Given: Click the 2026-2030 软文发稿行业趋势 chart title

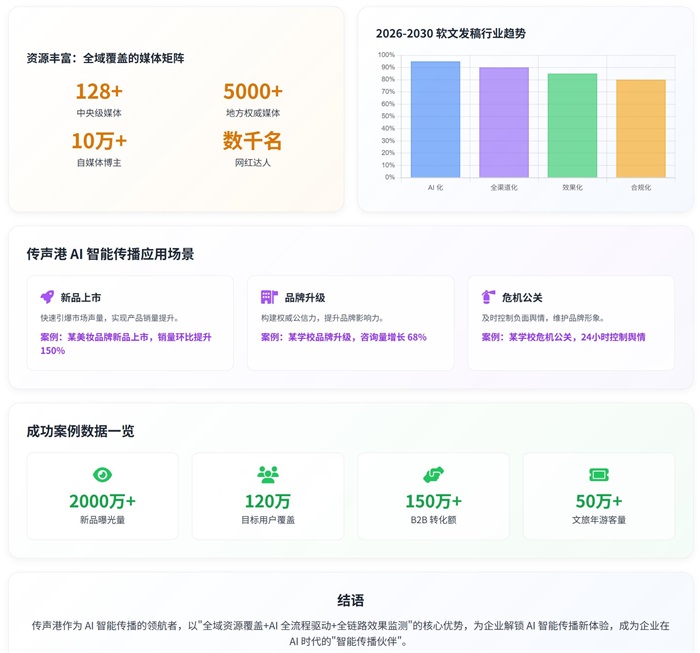Looking at the screenshot, I should (x=450, y=33).
